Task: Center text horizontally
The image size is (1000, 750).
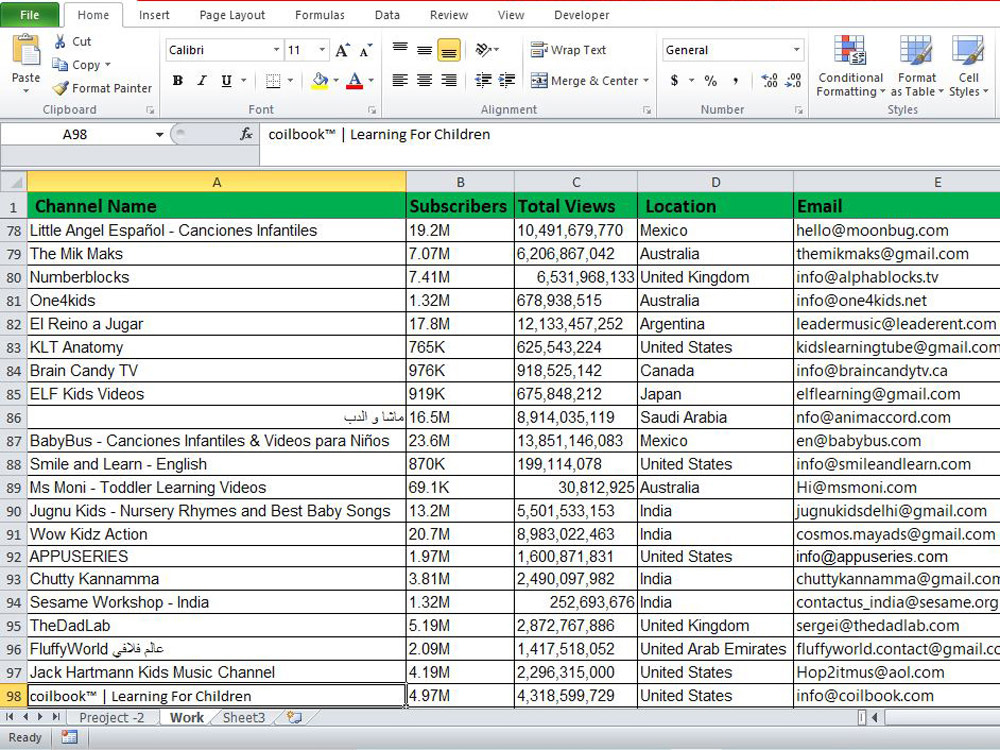Action: tap(424, 80)
